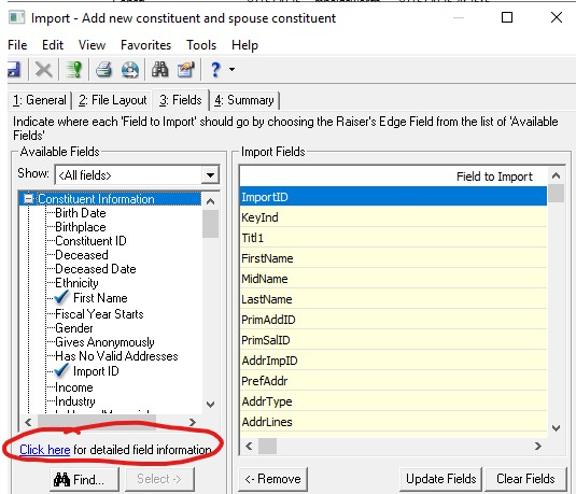Select the 3: Fields tab
This screenshot has height=494, width=576.
click(x=180, y=100)
